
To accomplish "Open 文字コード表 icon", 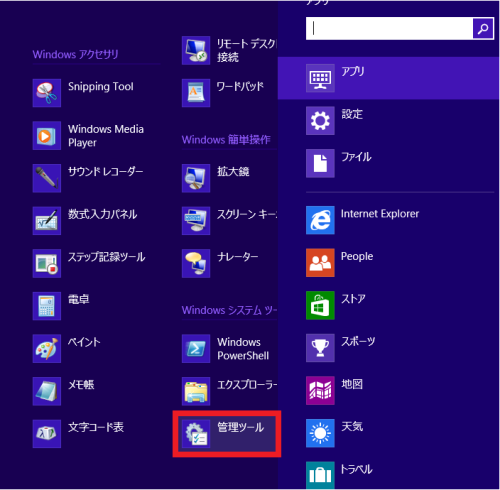I will (x=47, y=434).
